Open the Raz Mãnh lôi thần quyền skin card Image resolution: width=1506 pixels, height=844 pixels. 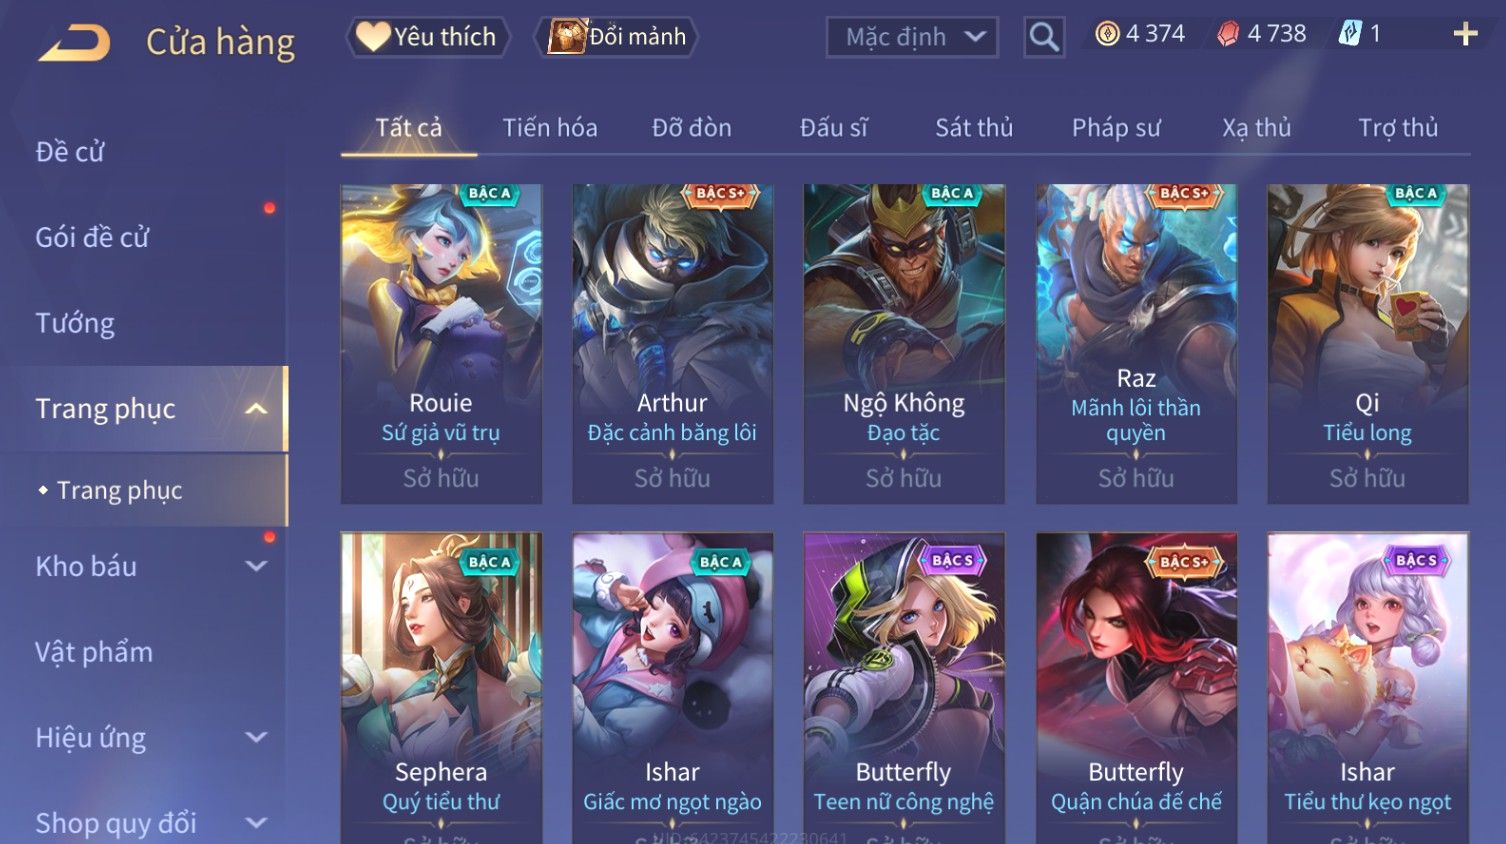tap(1136, 343)
